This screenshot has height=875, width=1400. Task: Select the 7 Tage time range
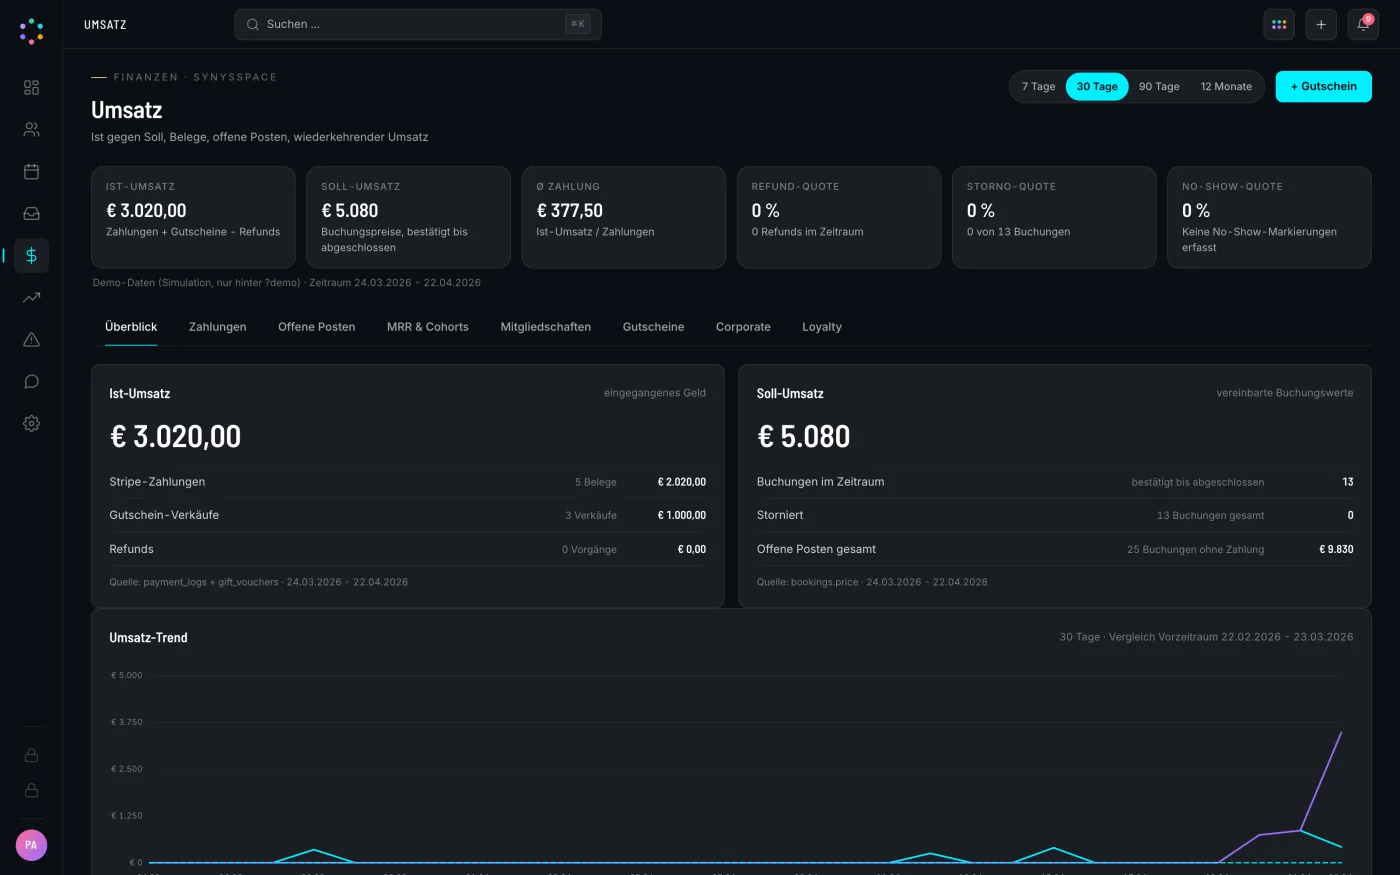1038,87
